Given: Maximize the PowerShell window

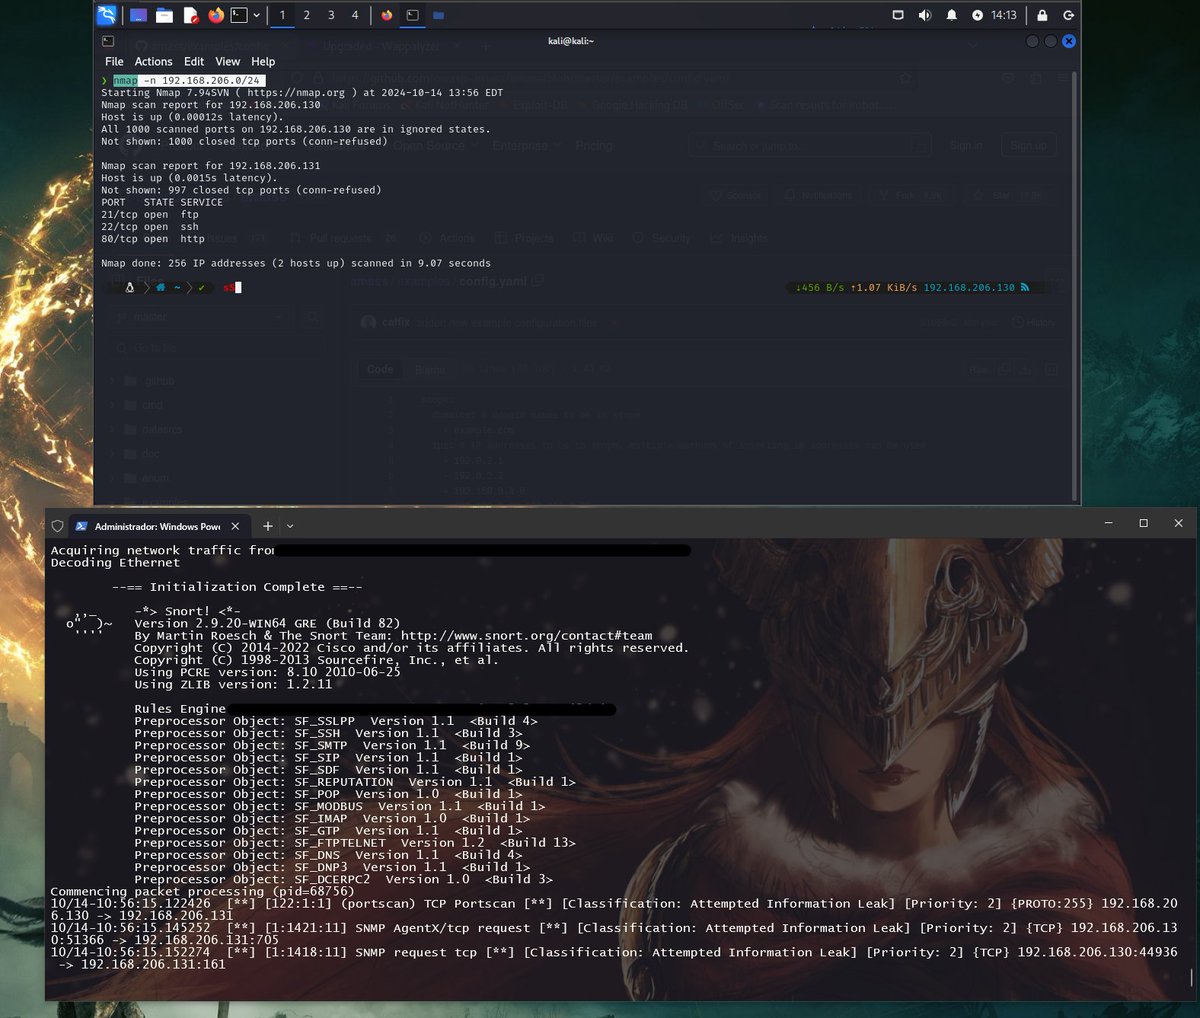Looking at the screenshot, I should click(x=1143, y=523).
